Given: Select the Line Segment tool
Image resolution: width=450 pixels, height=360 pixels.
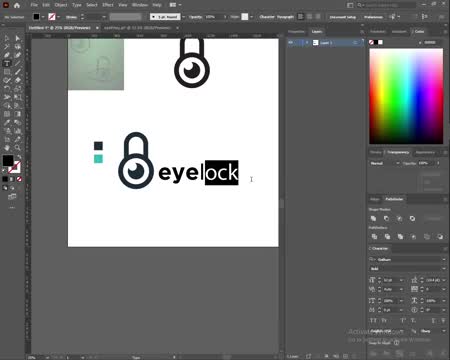Looking at the screenshot, I should pyautogui.click(x=18, y=63).
